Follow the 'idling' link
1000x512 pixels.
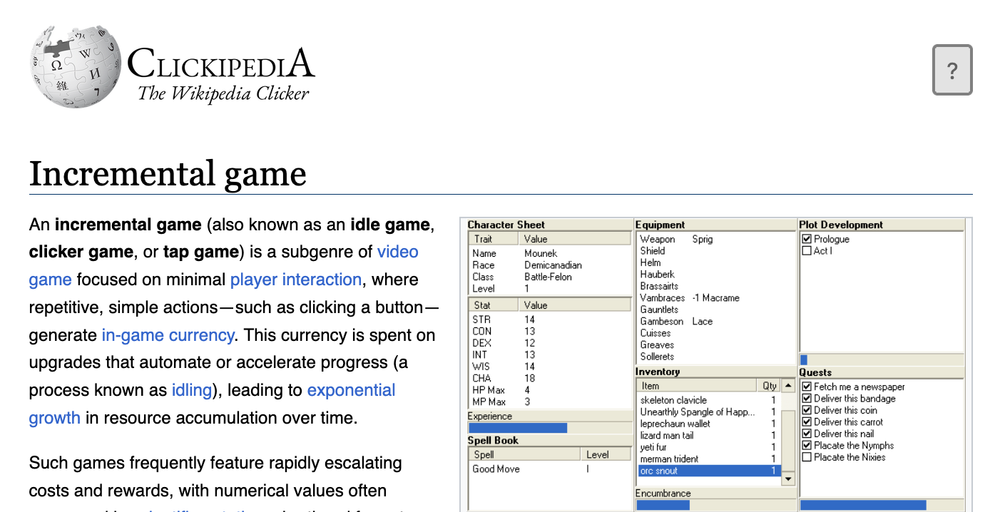click(x=192, y=390)
